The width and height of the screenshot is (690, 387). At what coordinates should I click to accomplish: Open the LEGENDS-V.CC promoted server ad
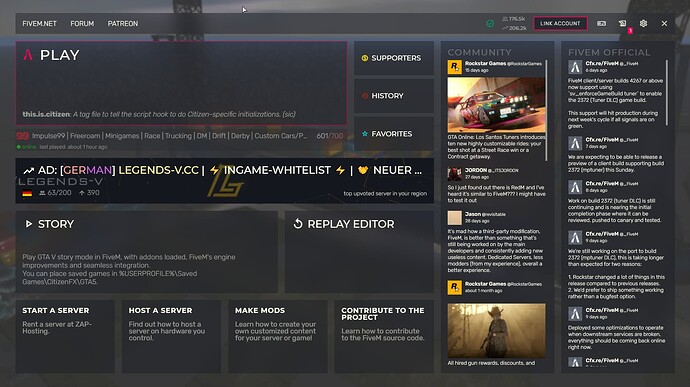(224, 181)
